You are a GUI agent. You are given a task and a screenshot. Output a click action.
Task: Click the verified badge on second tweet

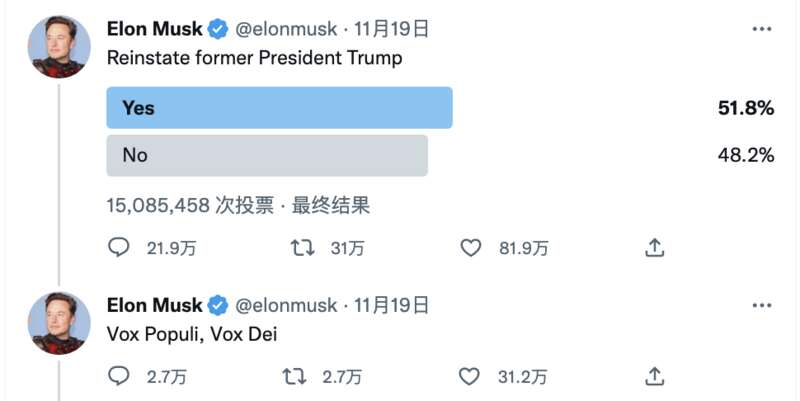[218, 306]
